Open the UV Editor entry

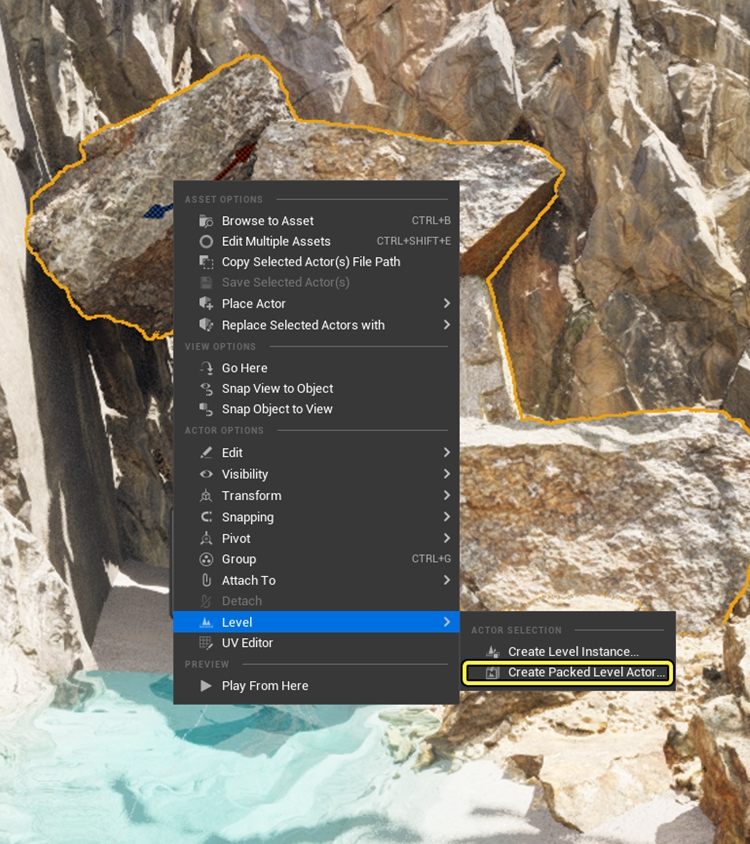[316, 643]
